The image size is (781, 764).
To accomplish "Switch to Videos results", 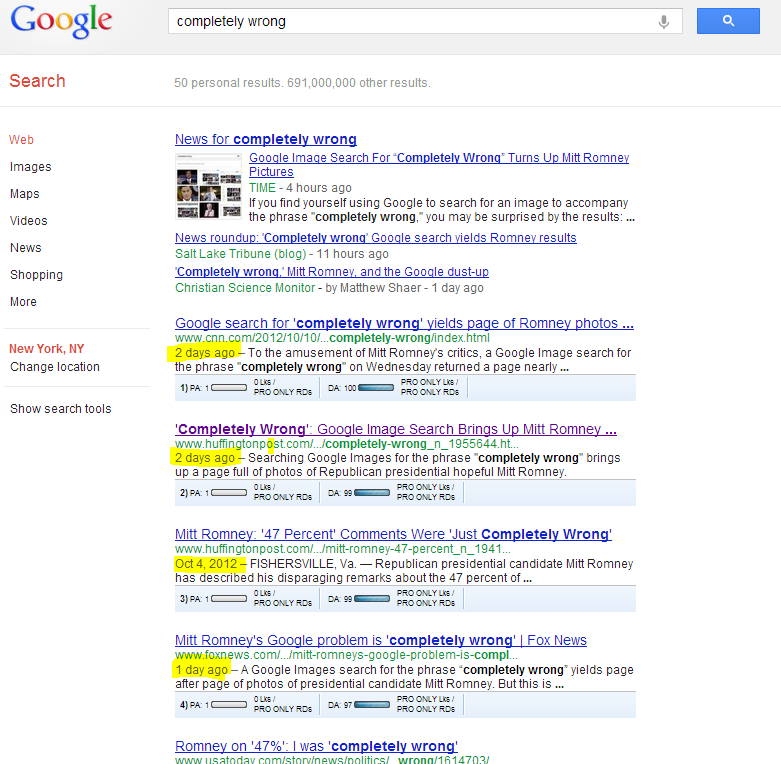I will point(28,221).
